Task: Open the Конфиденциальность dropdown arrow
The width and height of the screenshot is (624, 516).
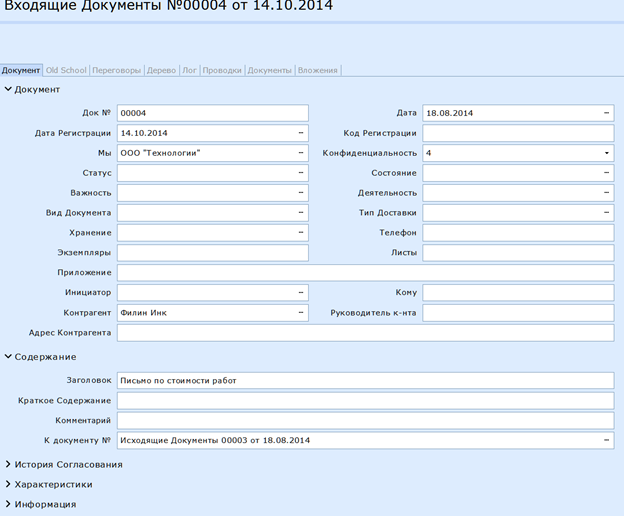Action: 606,153
